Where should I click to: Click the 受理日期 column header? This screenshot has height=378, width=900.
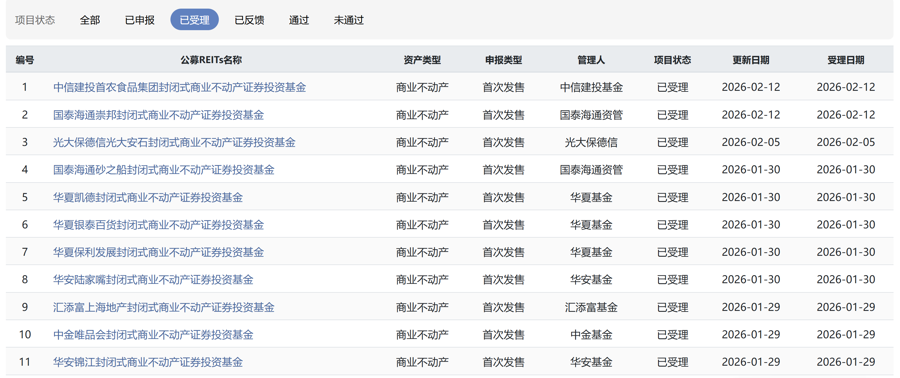(846, 60)
